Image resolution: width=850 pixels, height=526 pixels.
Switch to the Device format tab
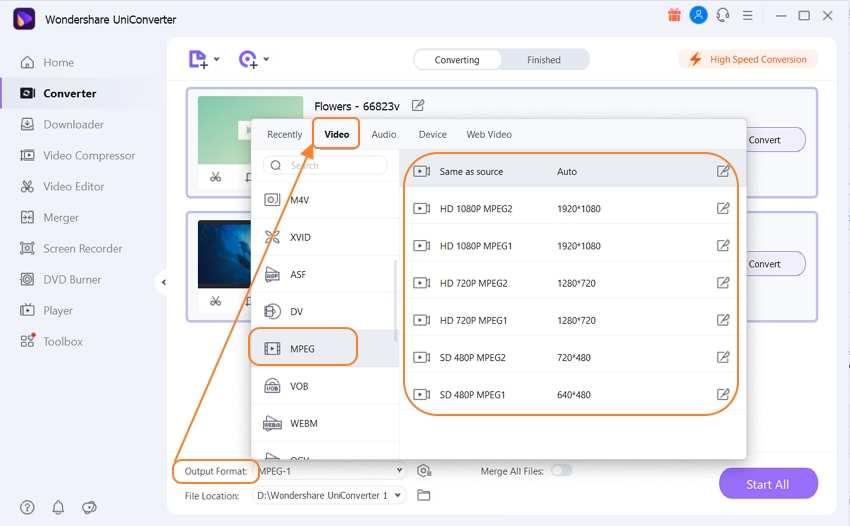click(x=433, y=134)
